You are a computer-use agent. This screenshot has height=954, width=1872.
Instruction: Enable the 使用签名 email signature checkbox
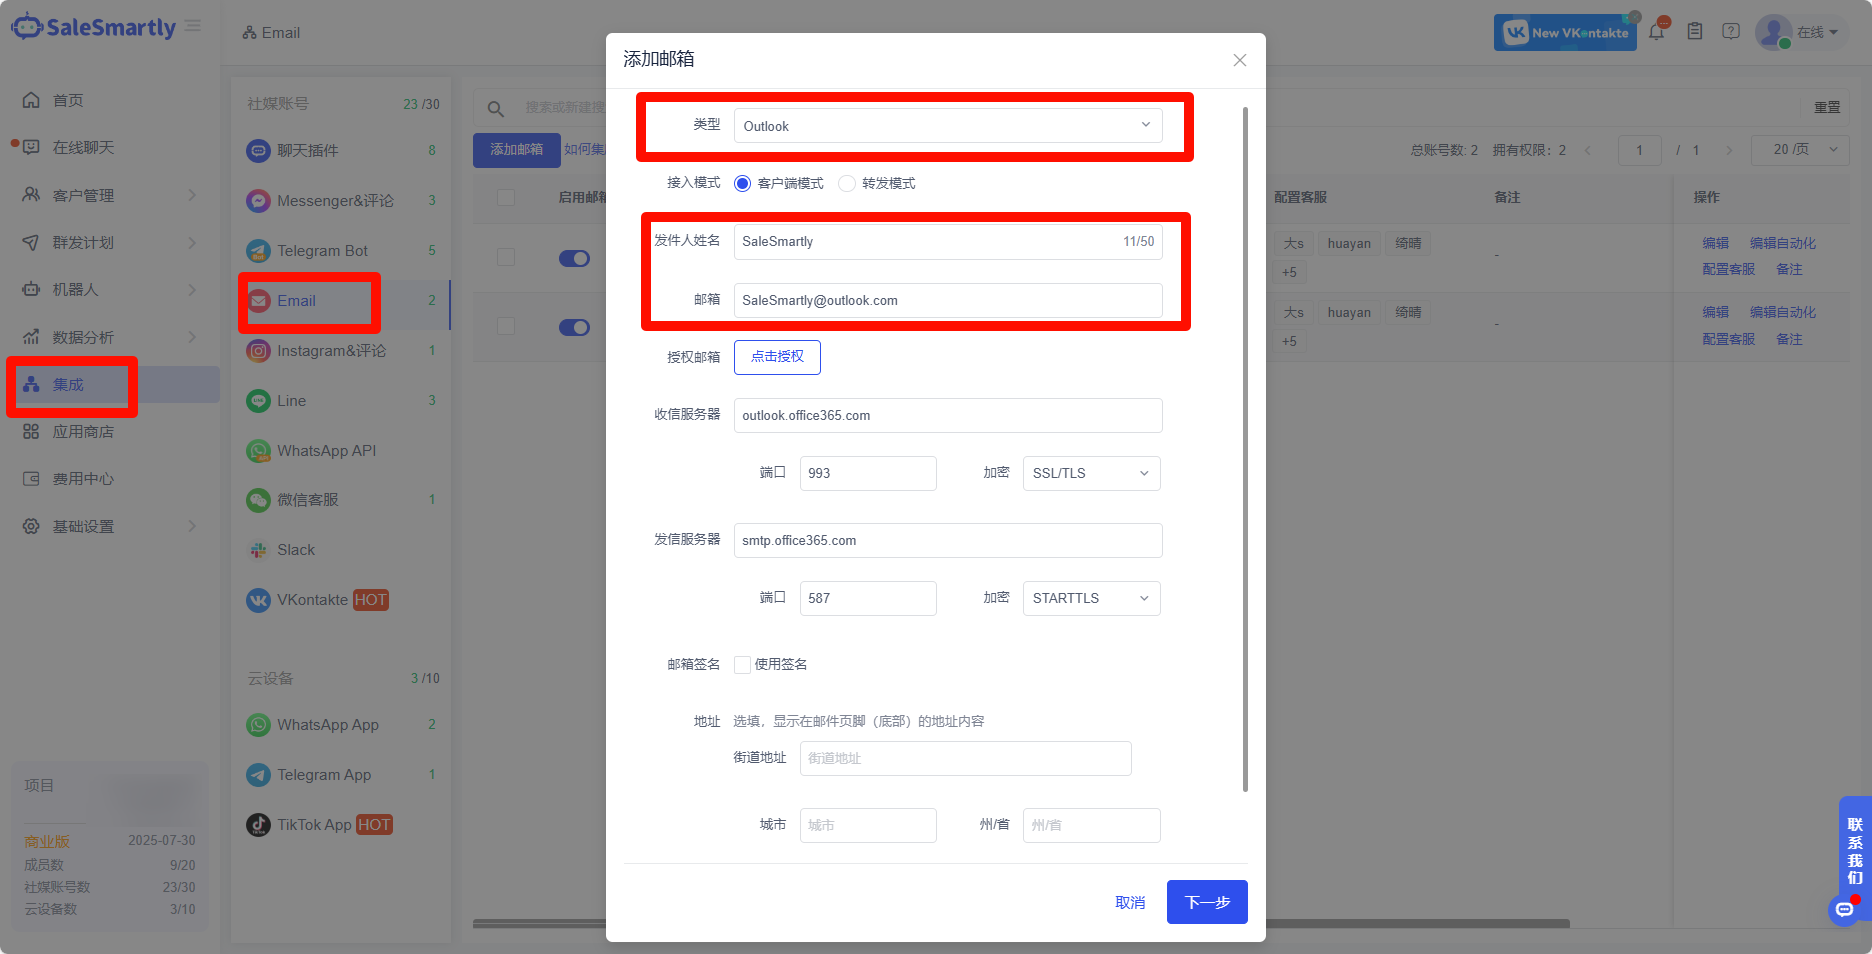pos(742,664)
